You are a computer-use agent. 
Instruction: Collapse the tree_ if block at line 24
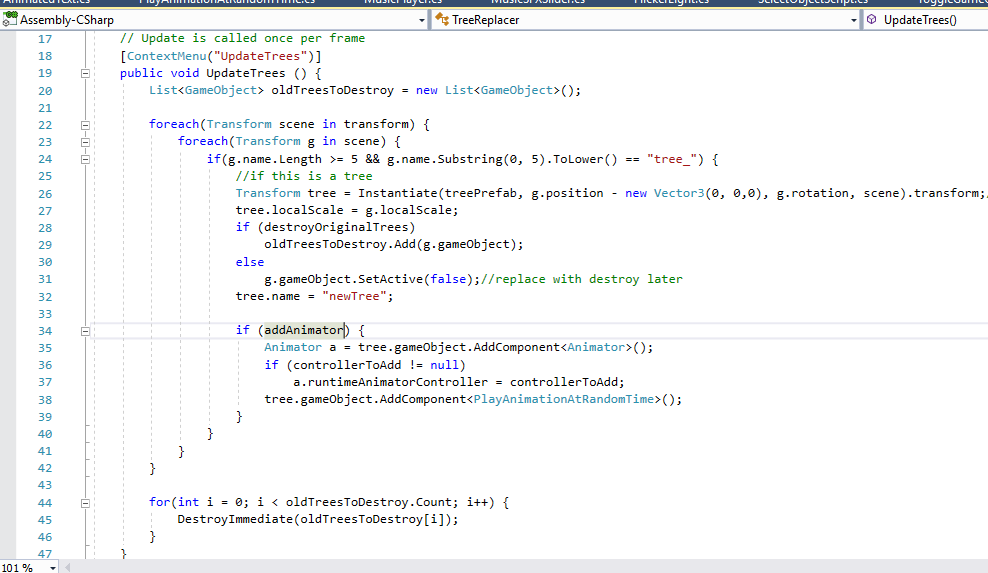click(x=85, y=159)
